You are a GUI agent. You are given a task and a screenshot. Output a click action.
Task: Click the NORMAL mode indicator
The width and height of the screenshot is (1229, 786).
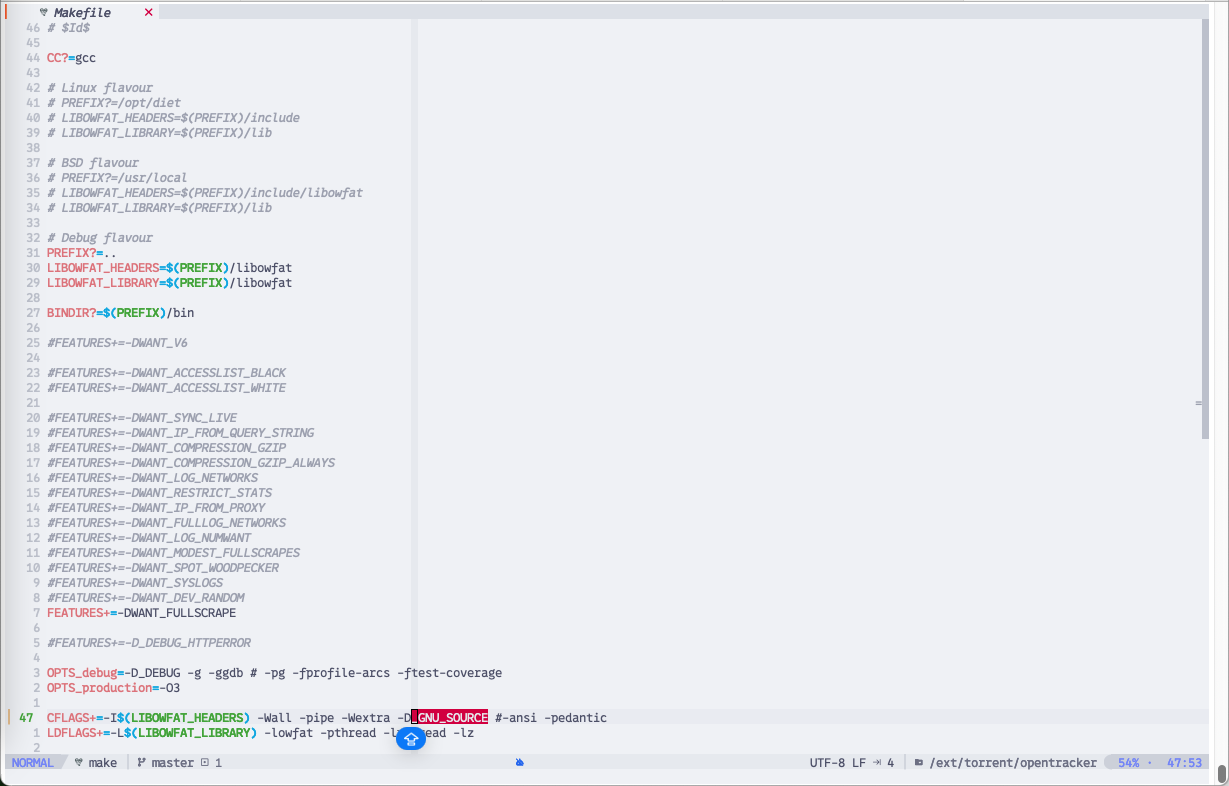tap(31, 762)
